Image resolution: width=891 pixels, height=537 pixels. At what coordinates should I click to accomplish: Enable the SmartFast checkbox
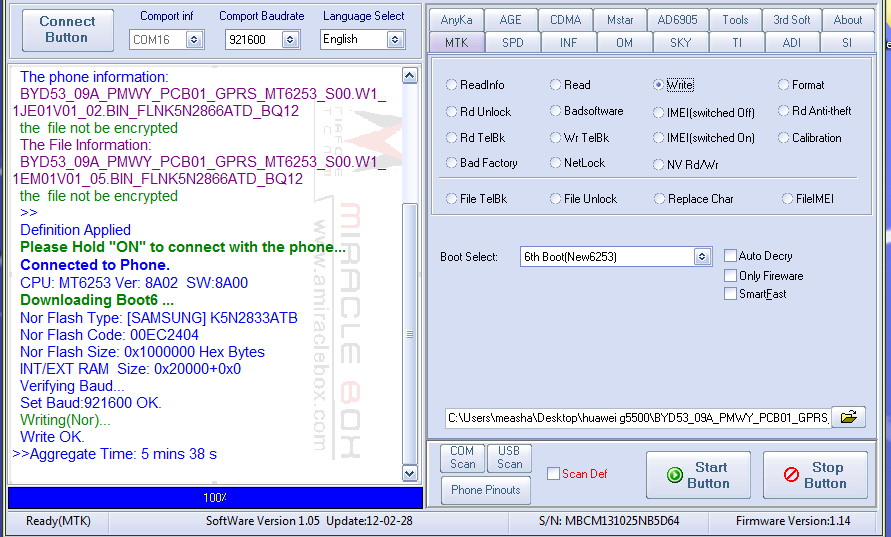[730, 294]
